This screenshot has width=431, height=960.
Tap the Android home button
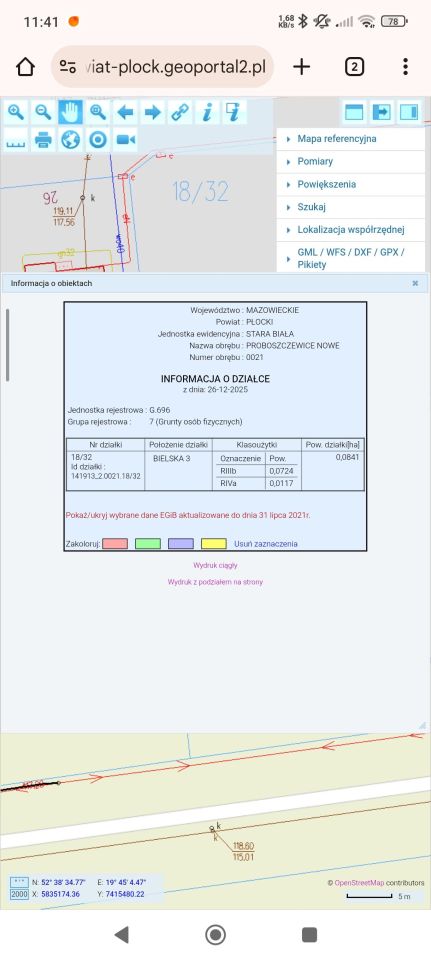tap(216, 934)
